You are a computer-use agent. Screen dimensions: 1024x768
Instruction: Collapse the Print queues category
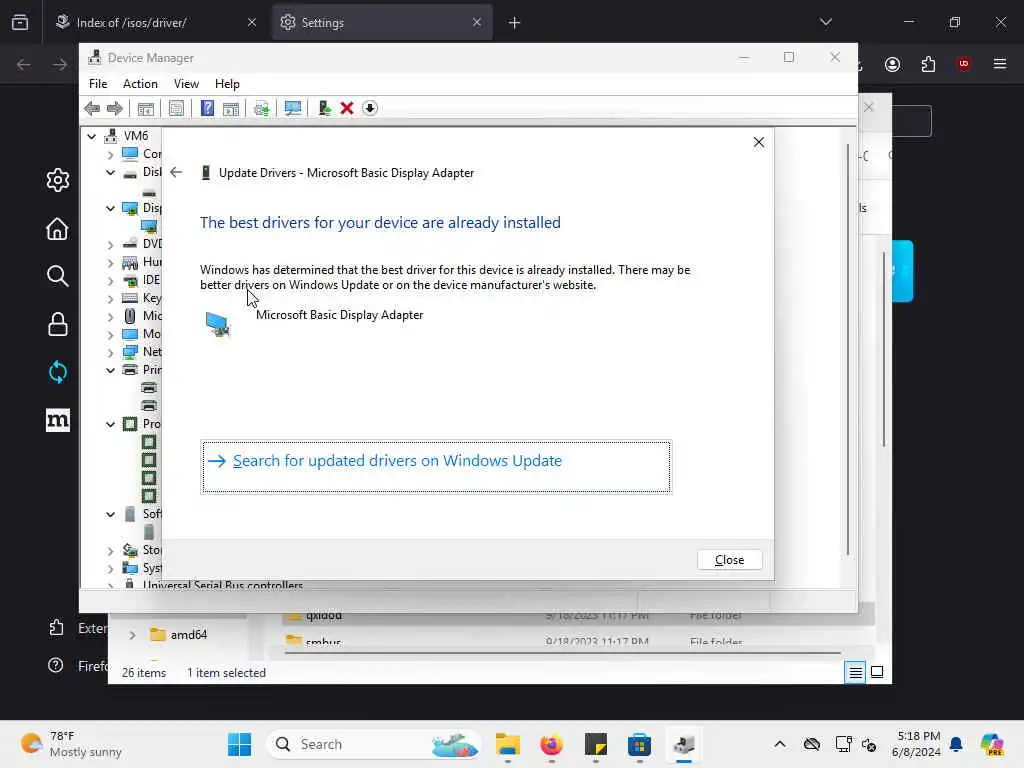110,370
